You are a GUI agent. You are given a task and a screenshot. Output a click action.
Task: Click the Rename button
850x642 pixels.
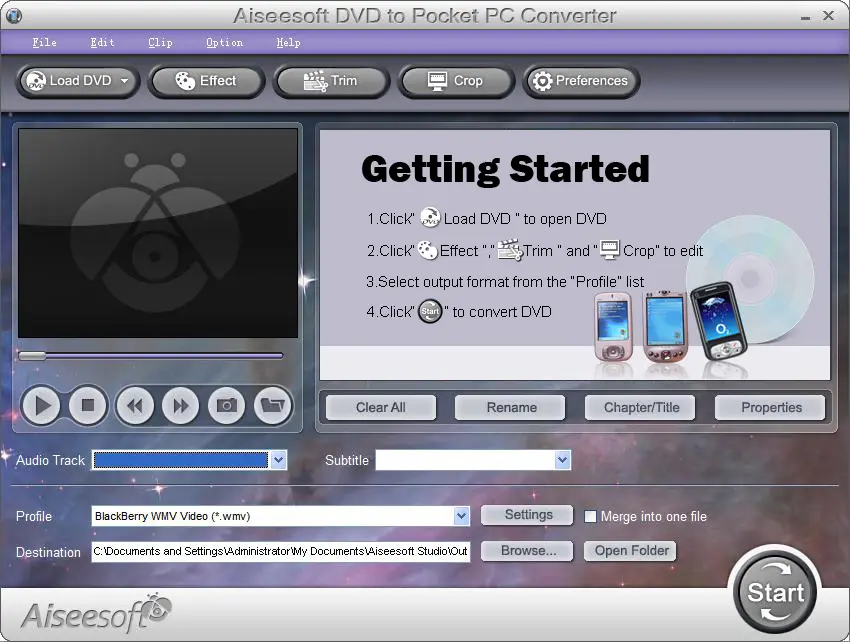[x=511, y=407]
